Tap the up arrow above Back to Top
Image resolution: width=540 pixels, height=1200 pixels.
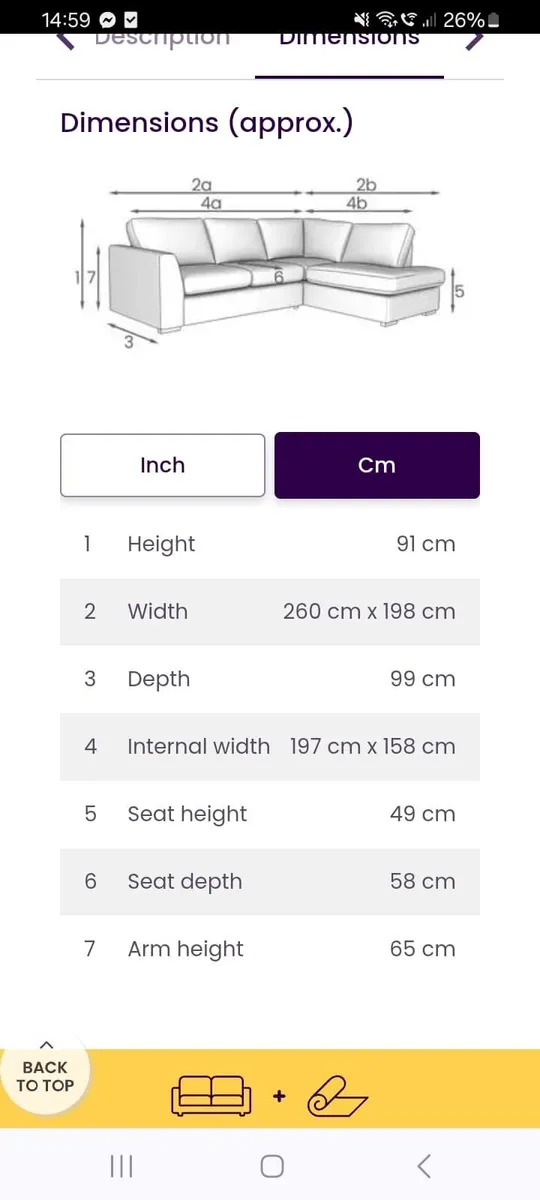pos(45,1045)
